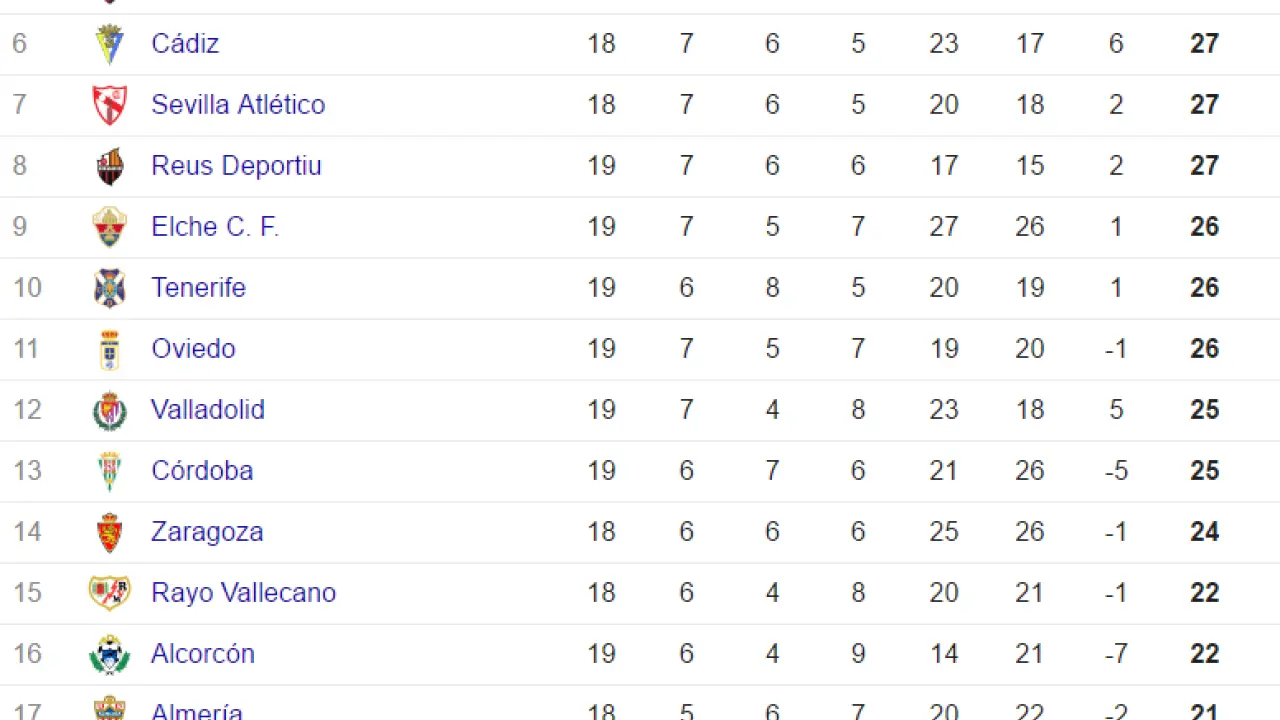Click the Reus Deportiu crest icon
The height and width of the screenshot is (720, 1280).
click(109, 166)
